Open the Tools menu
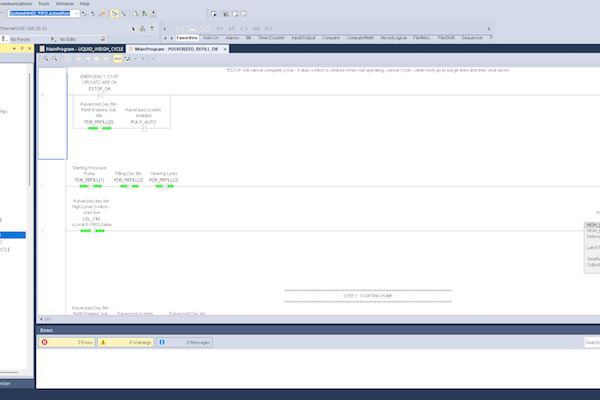Viewport: 600px width, 400px height. (44, 3)
